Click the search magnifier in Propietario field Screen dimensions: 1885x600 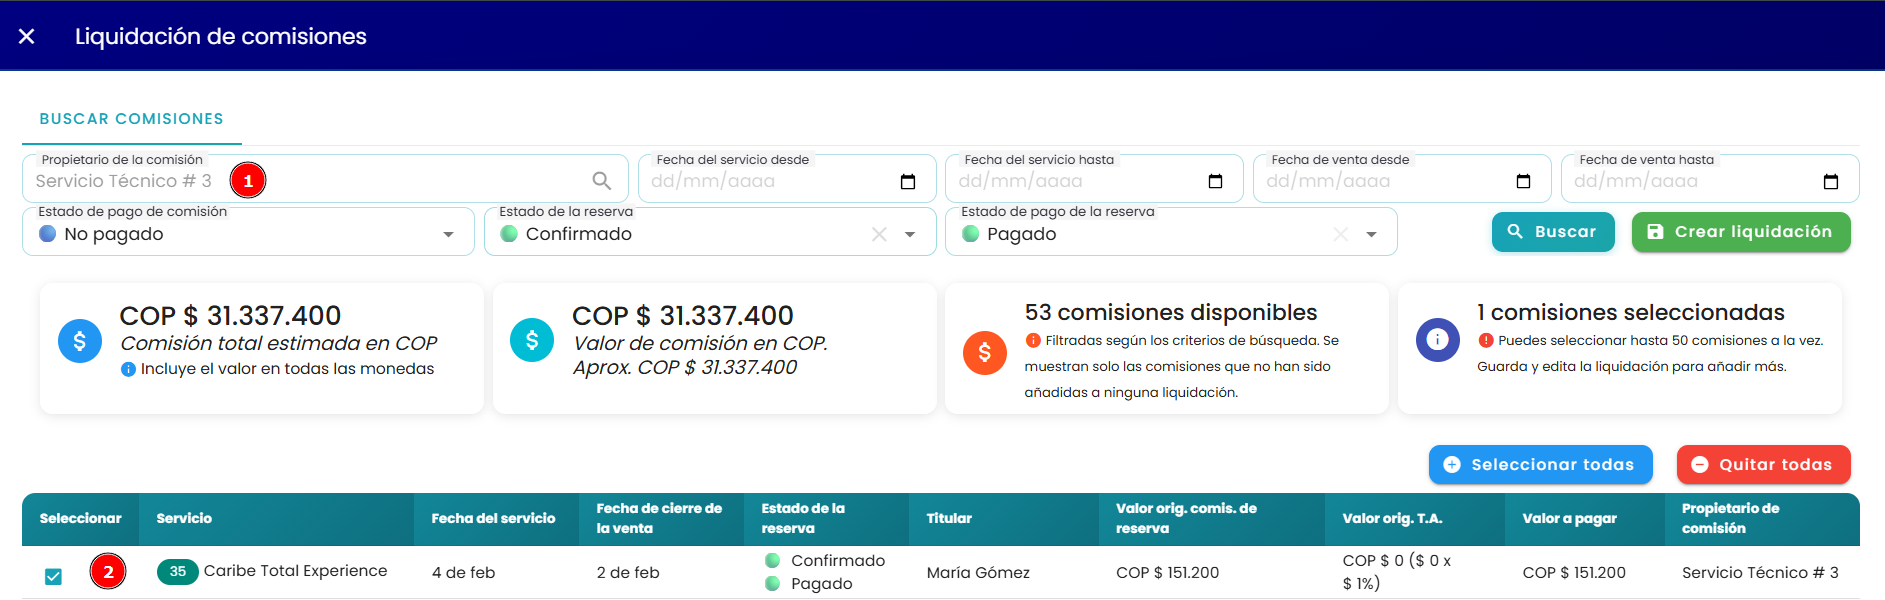click(x=601, y=181)
